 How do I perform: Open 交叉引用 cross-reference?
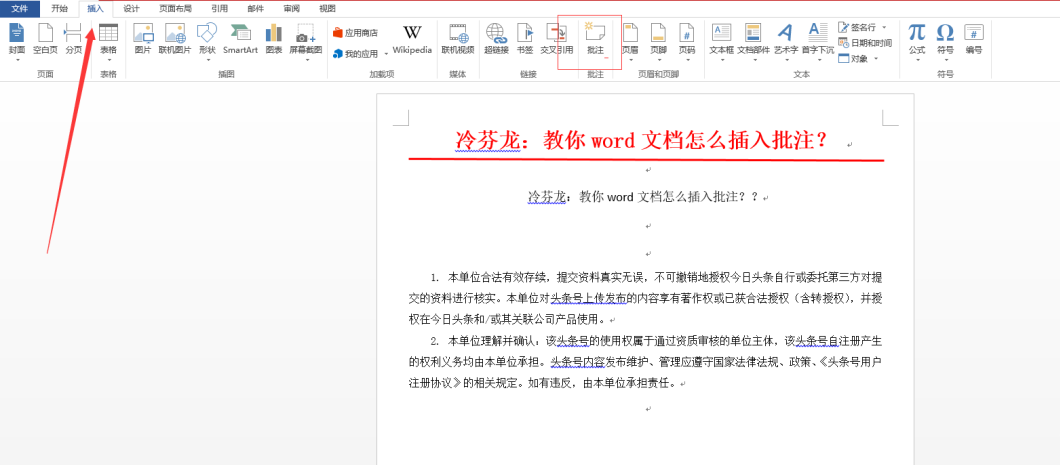[556, 39]
